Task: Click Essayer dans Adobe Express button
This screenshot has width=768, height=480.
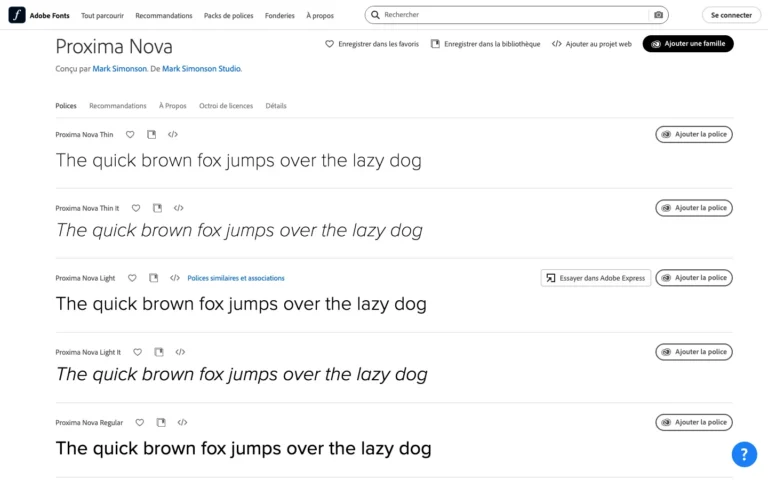Action: 596,278
